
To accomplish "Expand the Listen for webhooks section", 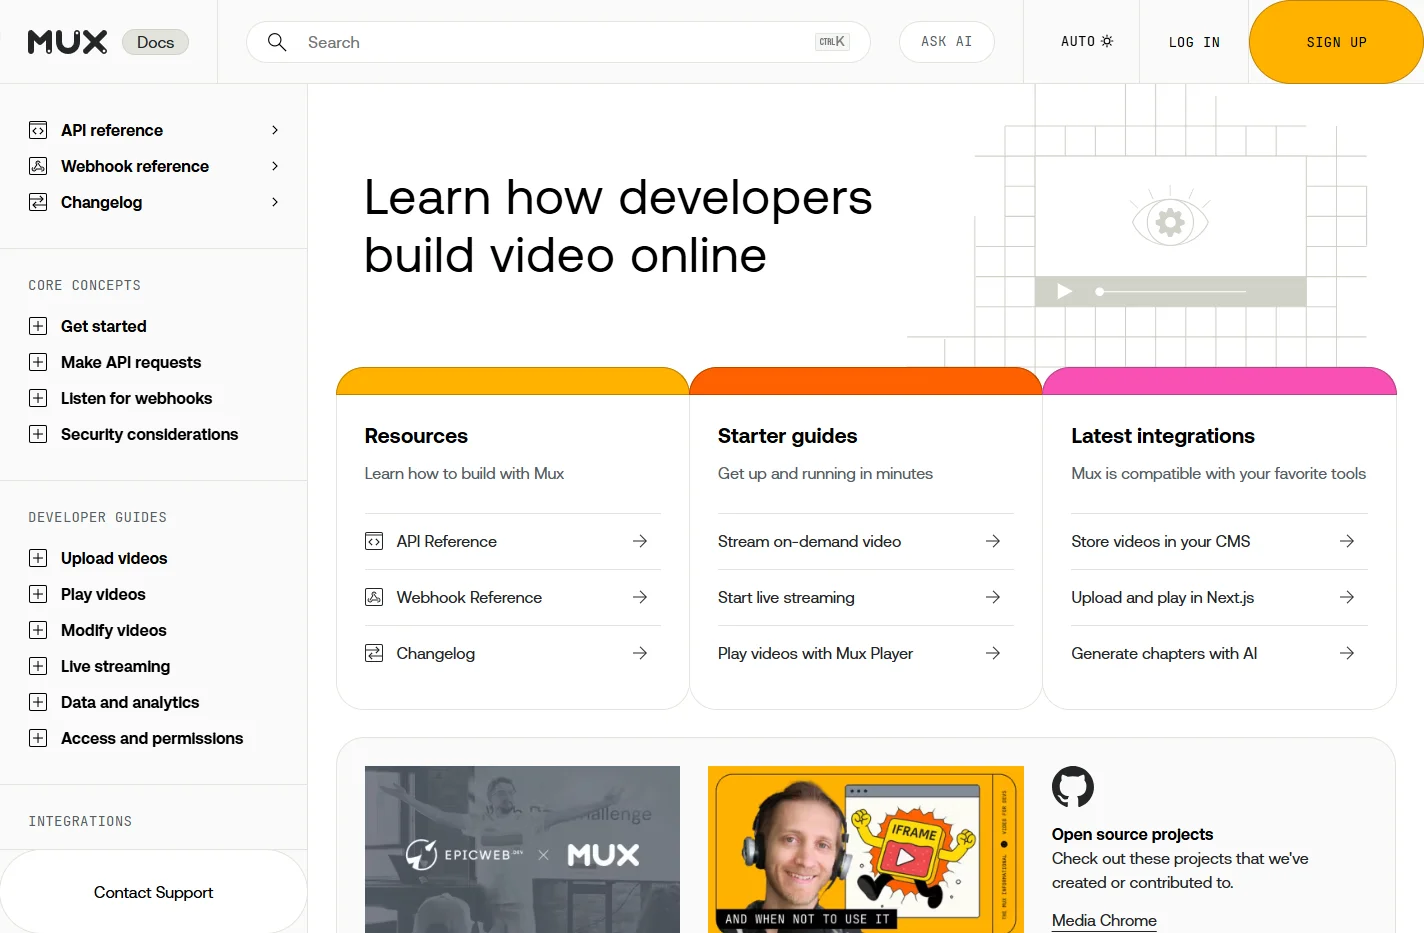I will tap(38, 398).
